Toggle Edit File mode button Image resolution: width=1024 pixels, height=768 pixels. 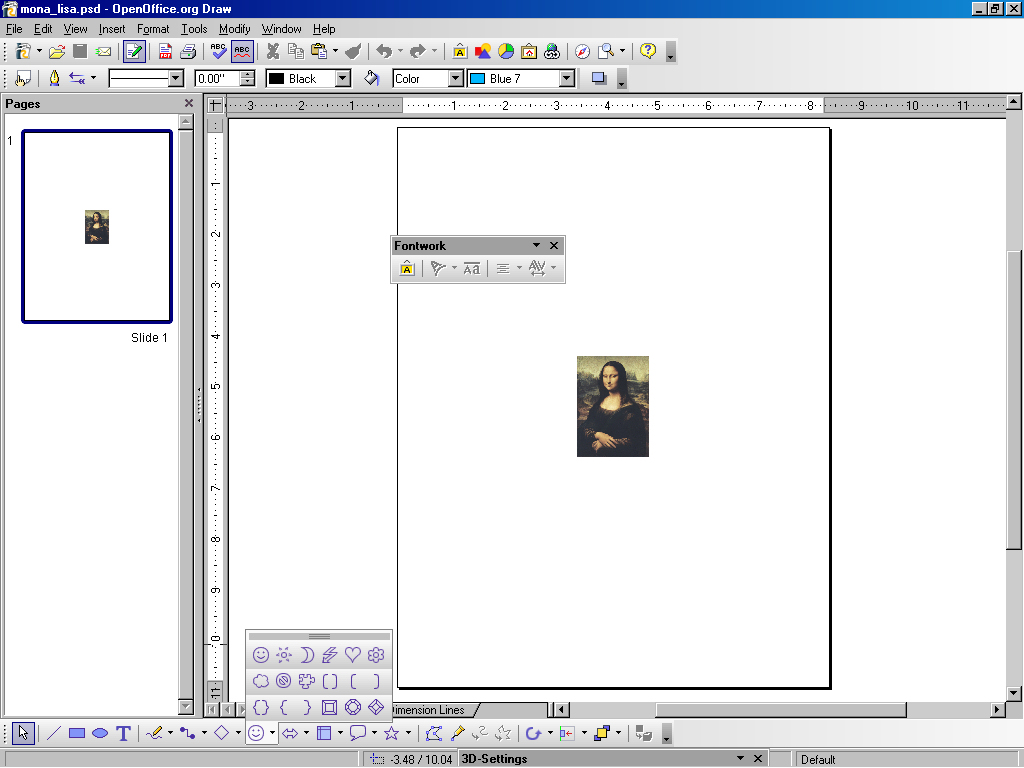(133, 51)
